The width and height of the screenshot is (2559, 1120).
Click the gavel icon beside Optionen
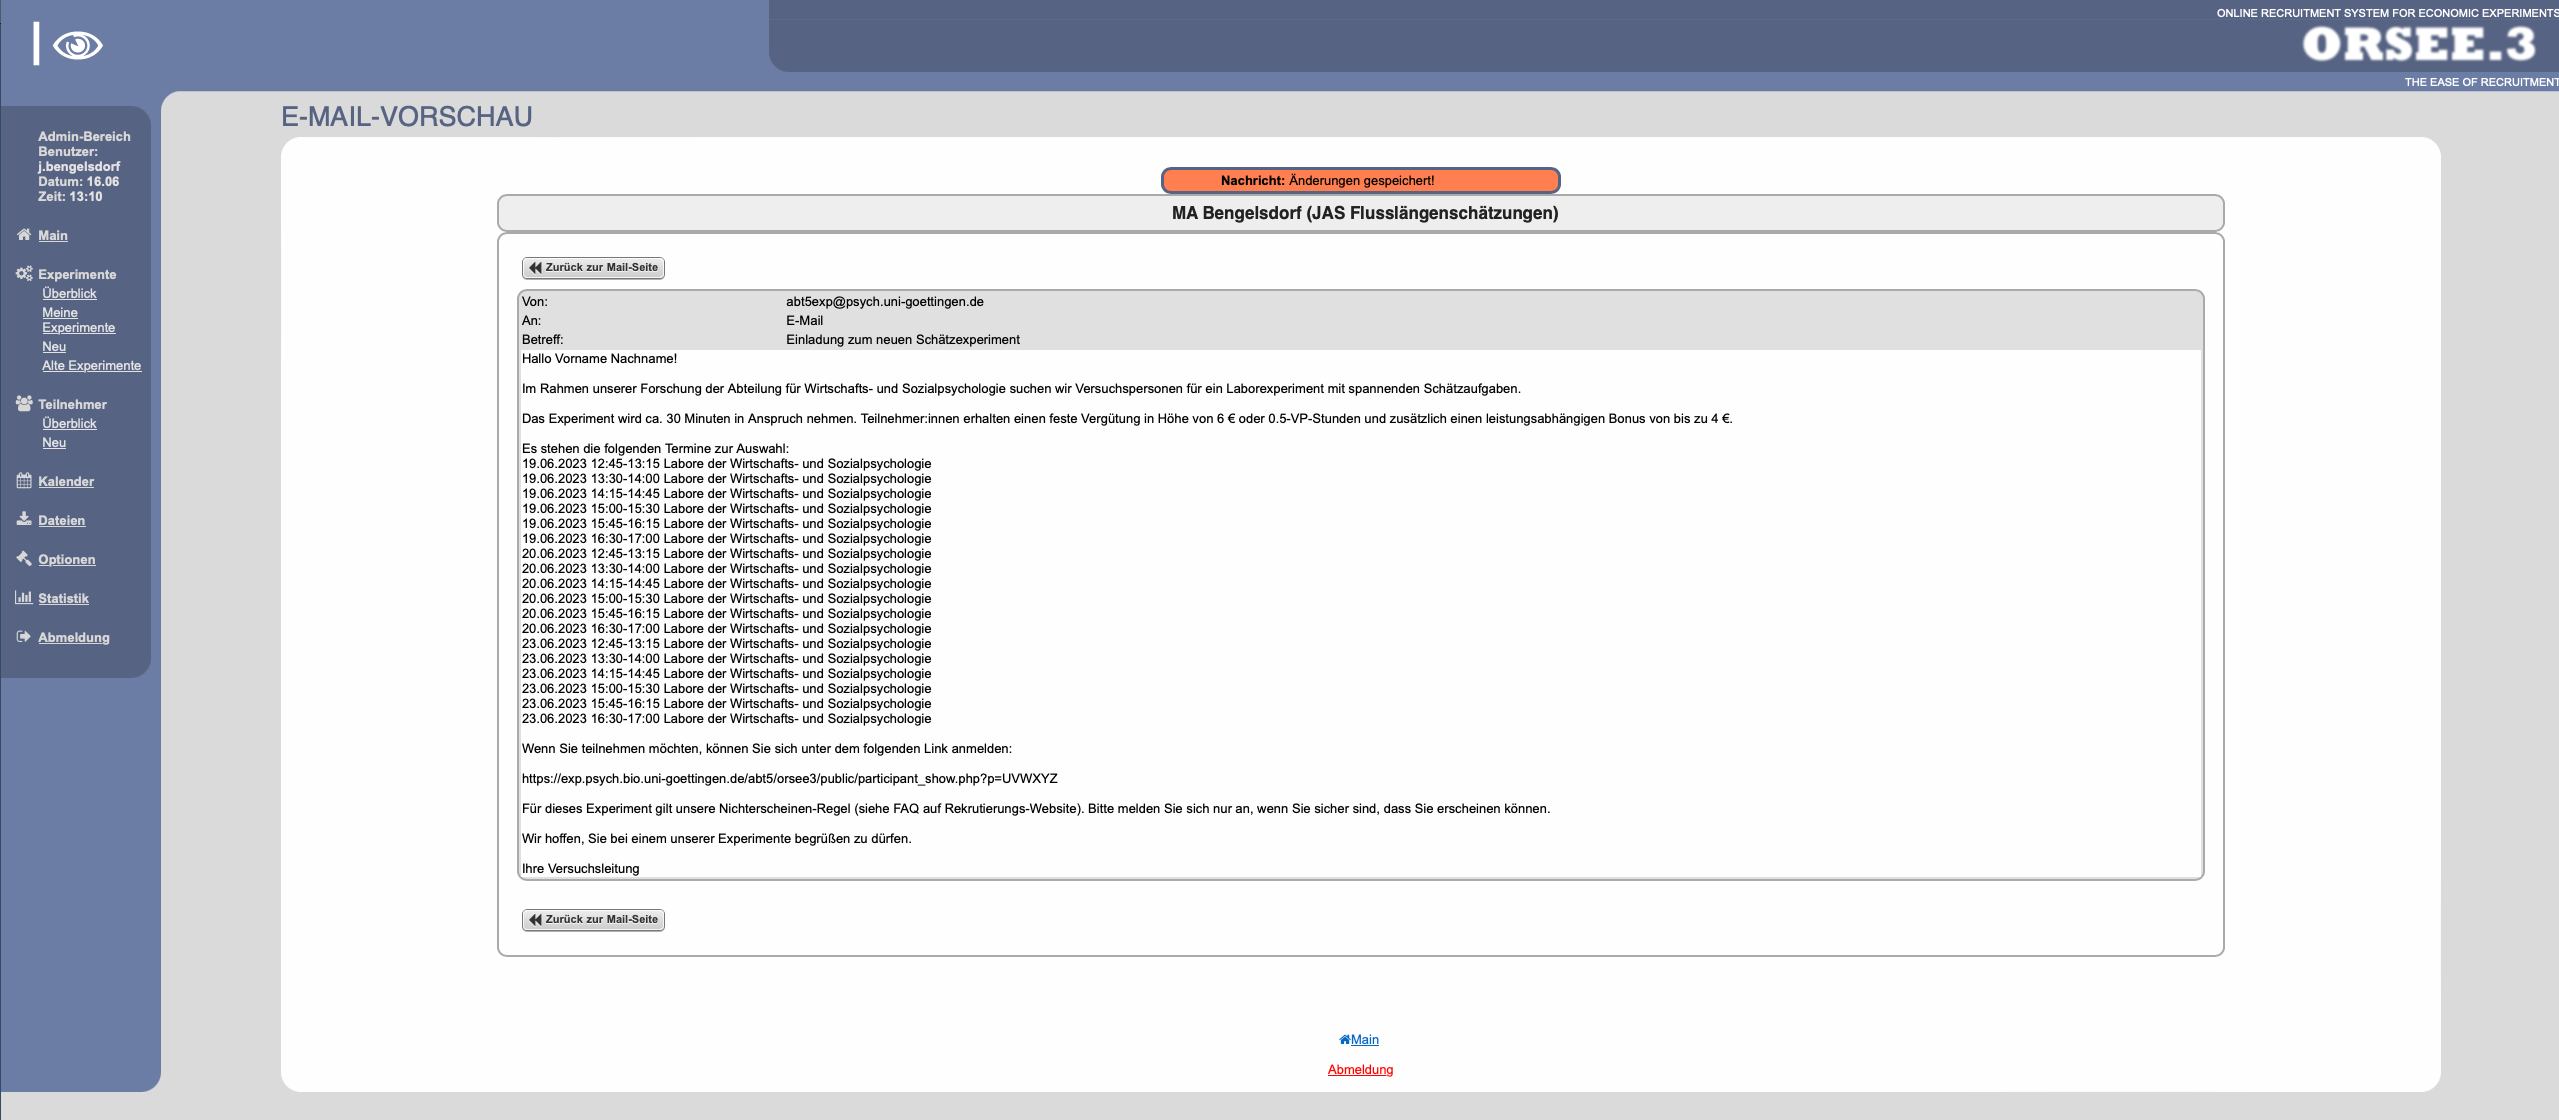[24, 559]
